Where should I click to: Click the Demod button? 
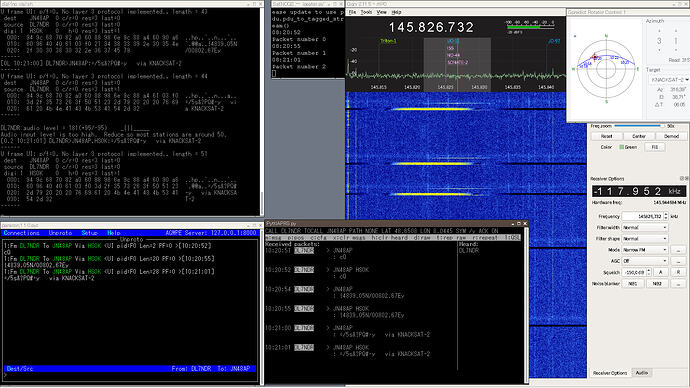coord(671,136)
